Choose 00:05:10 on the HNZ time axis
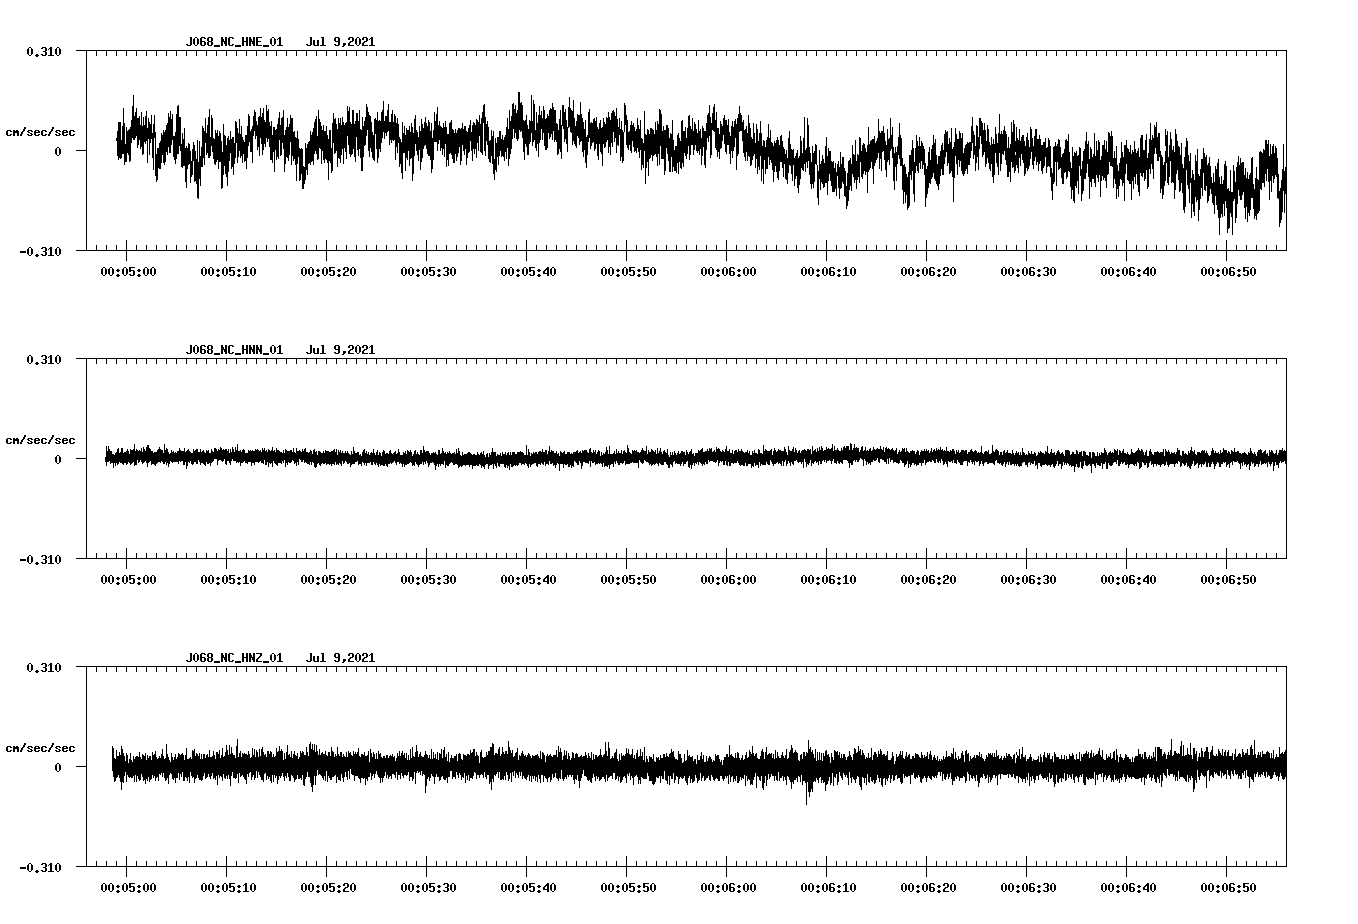1358x924 pixels. tap(228, 888)
